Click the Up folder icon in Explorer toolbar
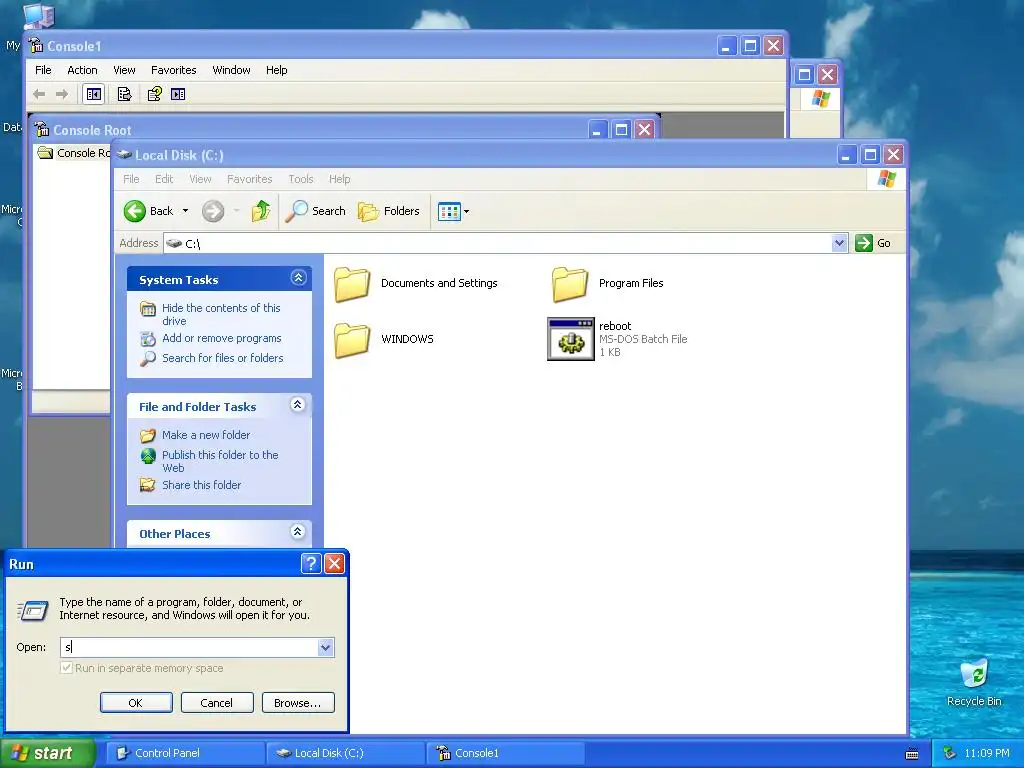Image resolution: width=1024 pixels, height=768 pixels. [261, 211]
